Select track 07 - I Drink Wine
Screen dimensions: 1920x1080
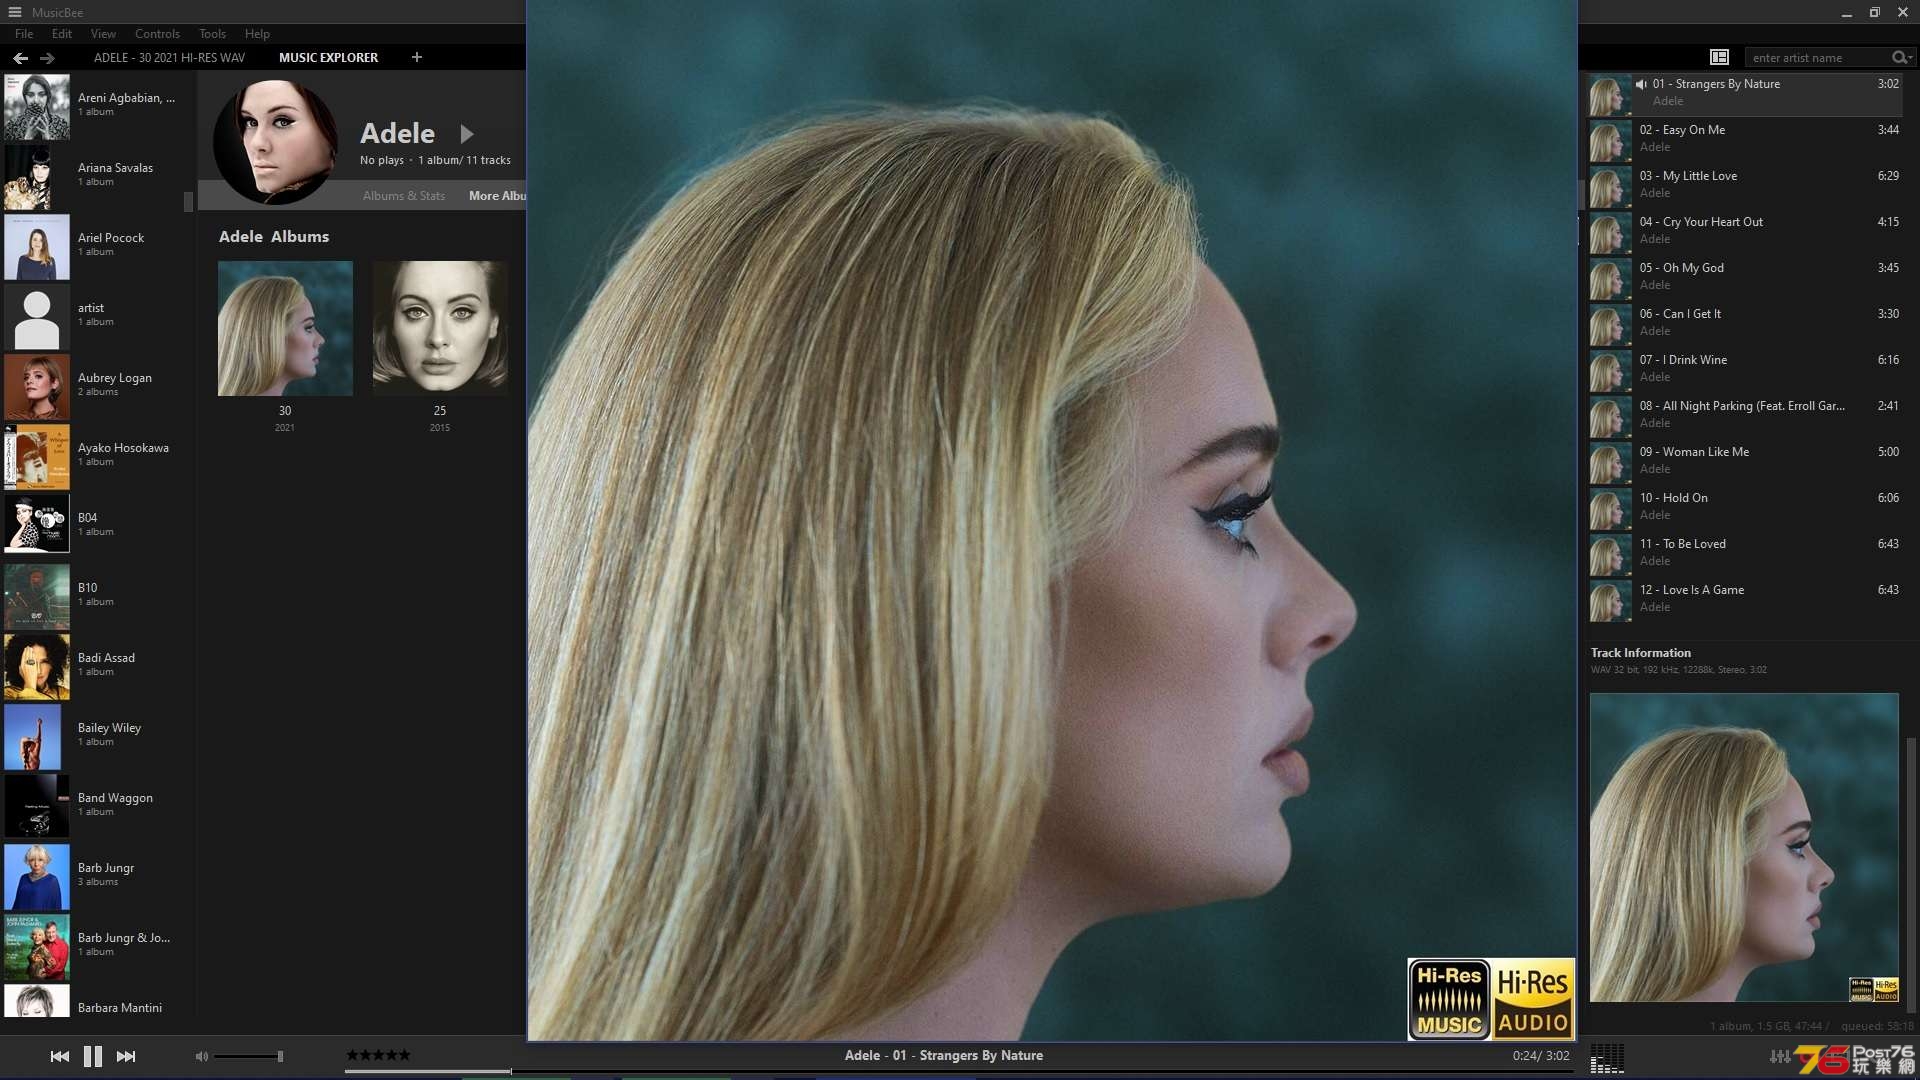click(x=1745, y=369)
